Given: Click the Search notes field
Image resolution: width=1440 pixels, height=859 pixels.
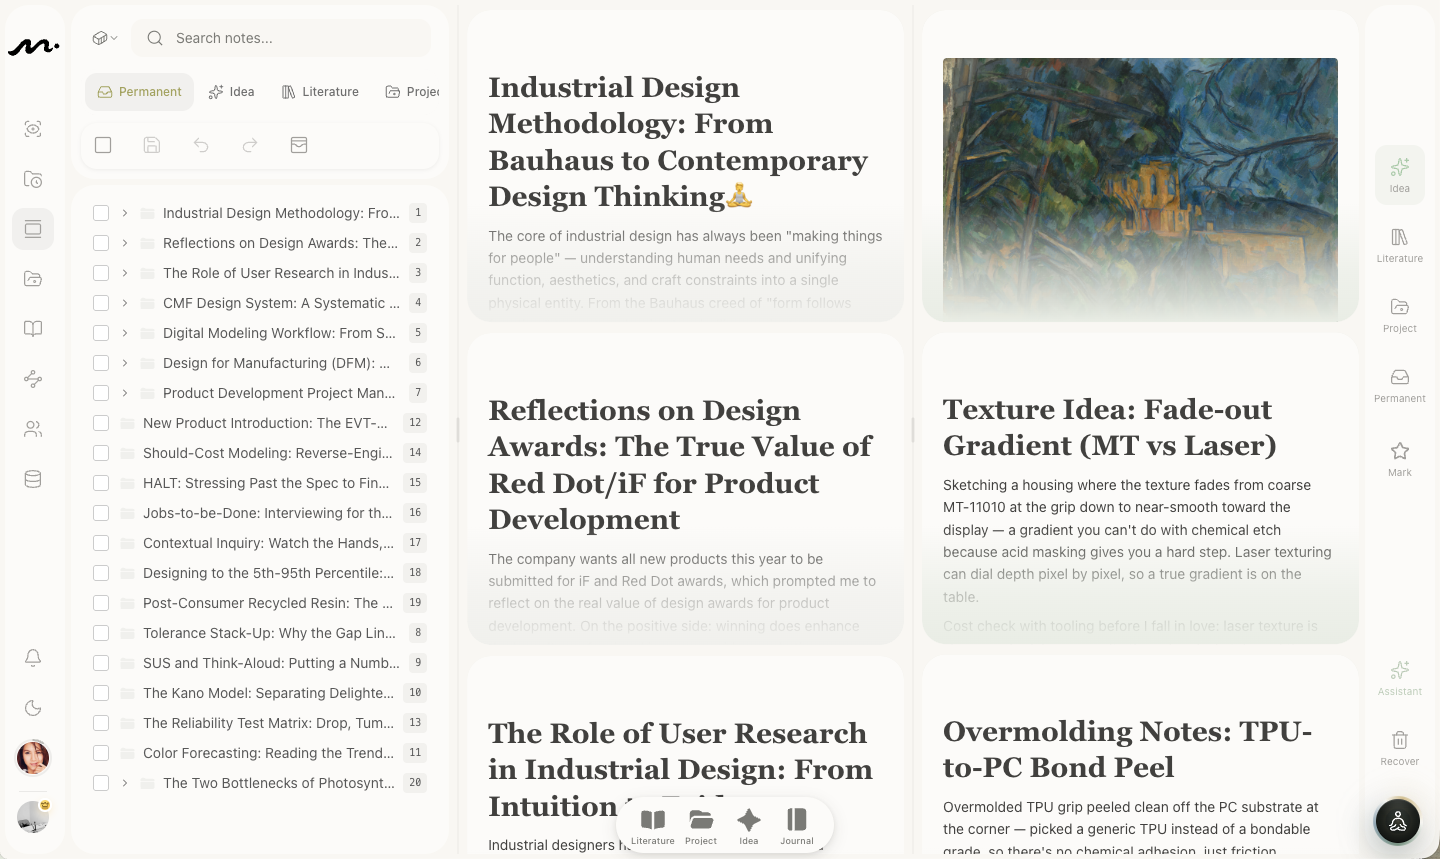Looking at the screenshot, I should [281, 38].
